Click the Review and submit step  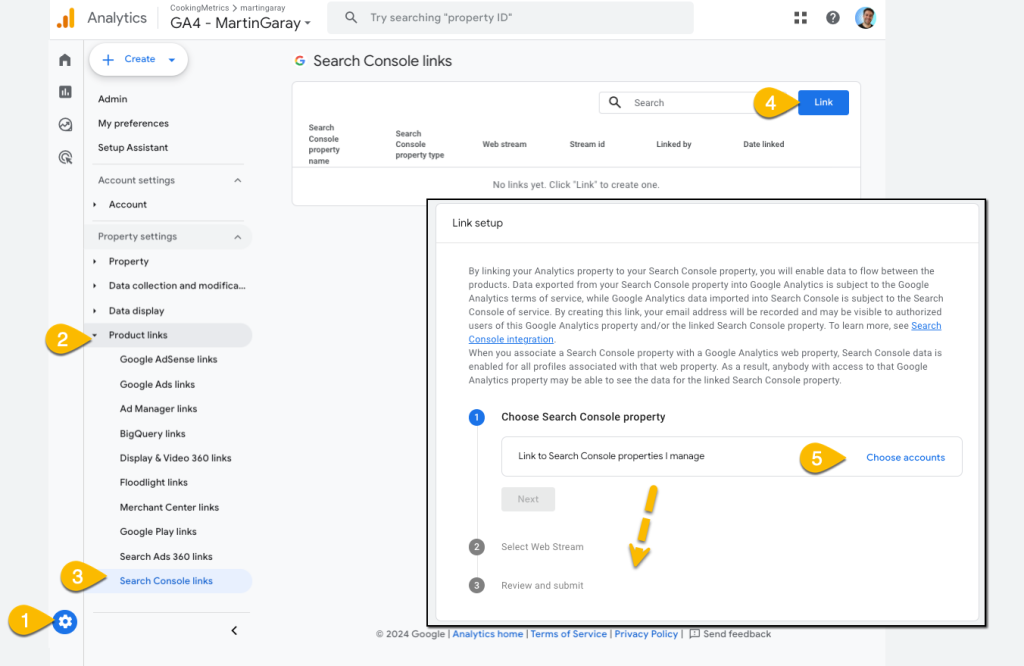click(542, 586)
